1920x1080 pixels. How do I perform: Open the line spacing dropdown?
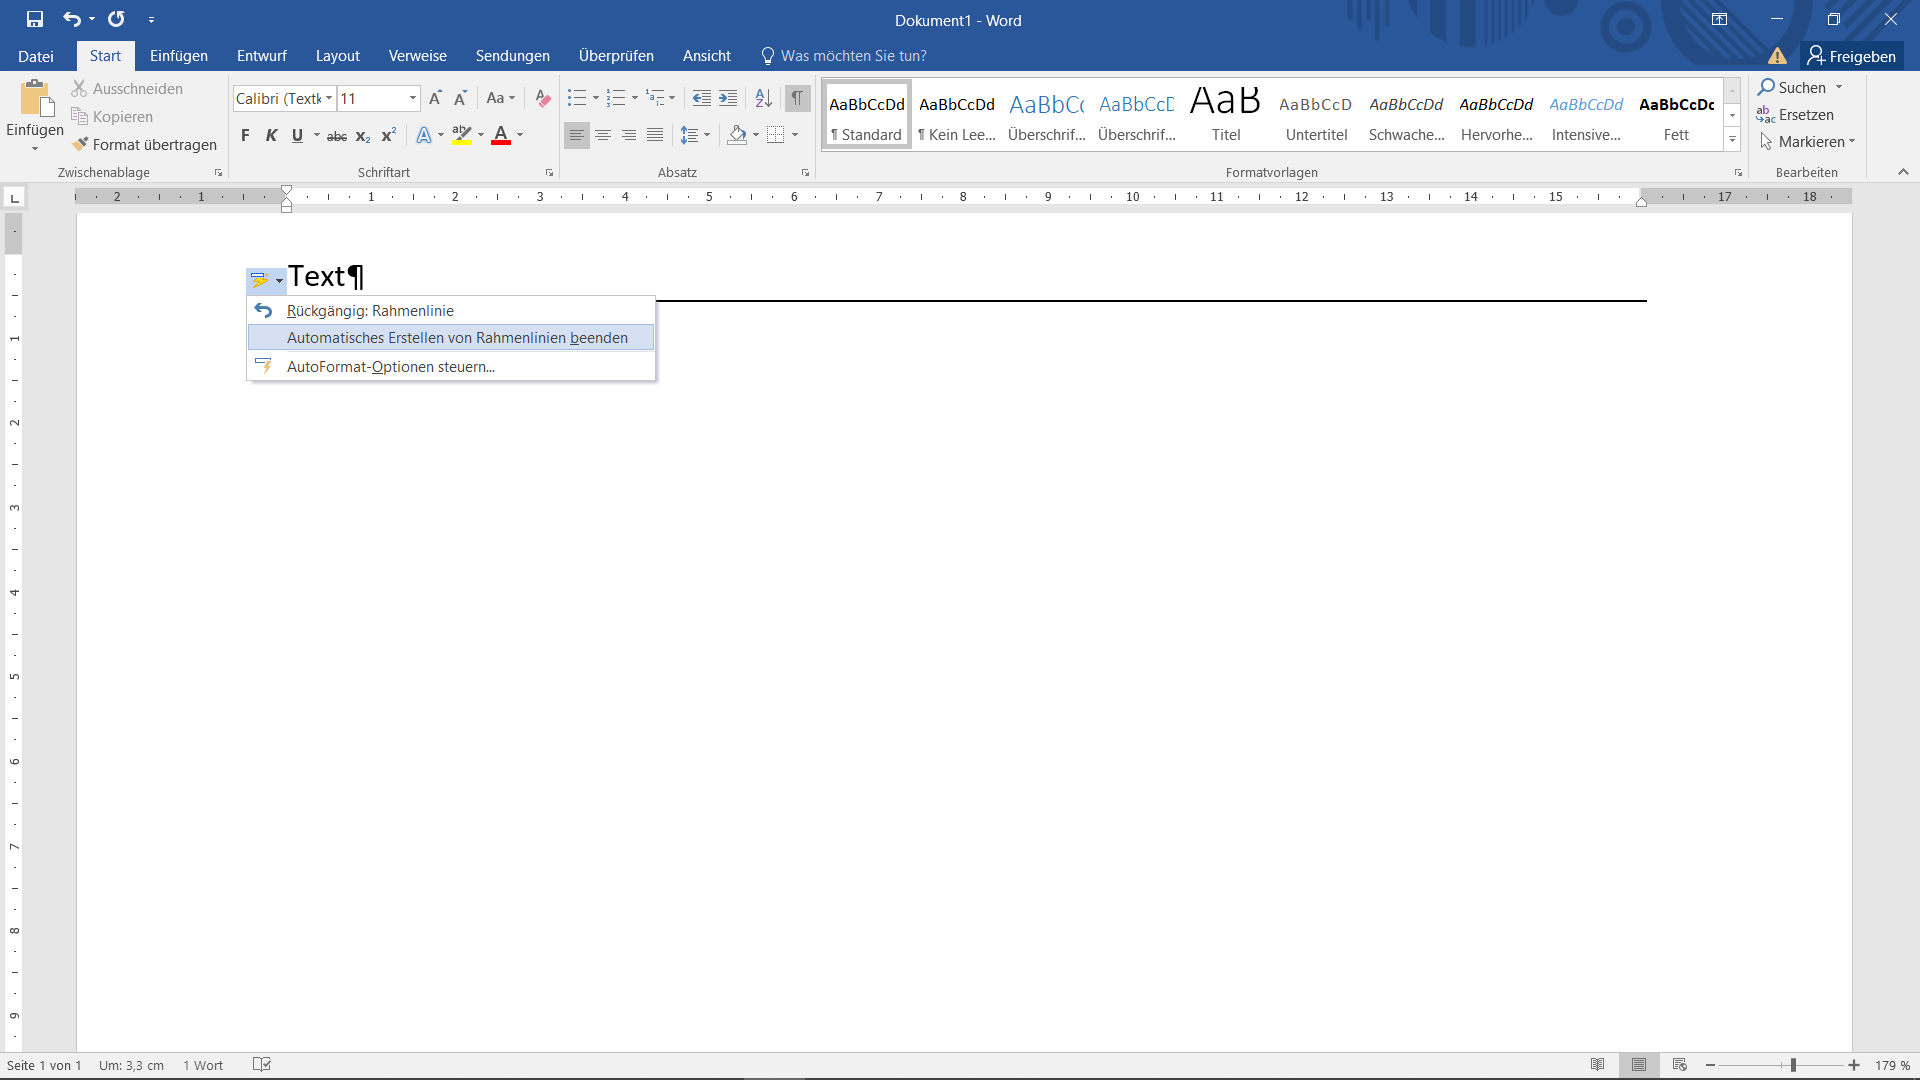(x=695, y=135)
